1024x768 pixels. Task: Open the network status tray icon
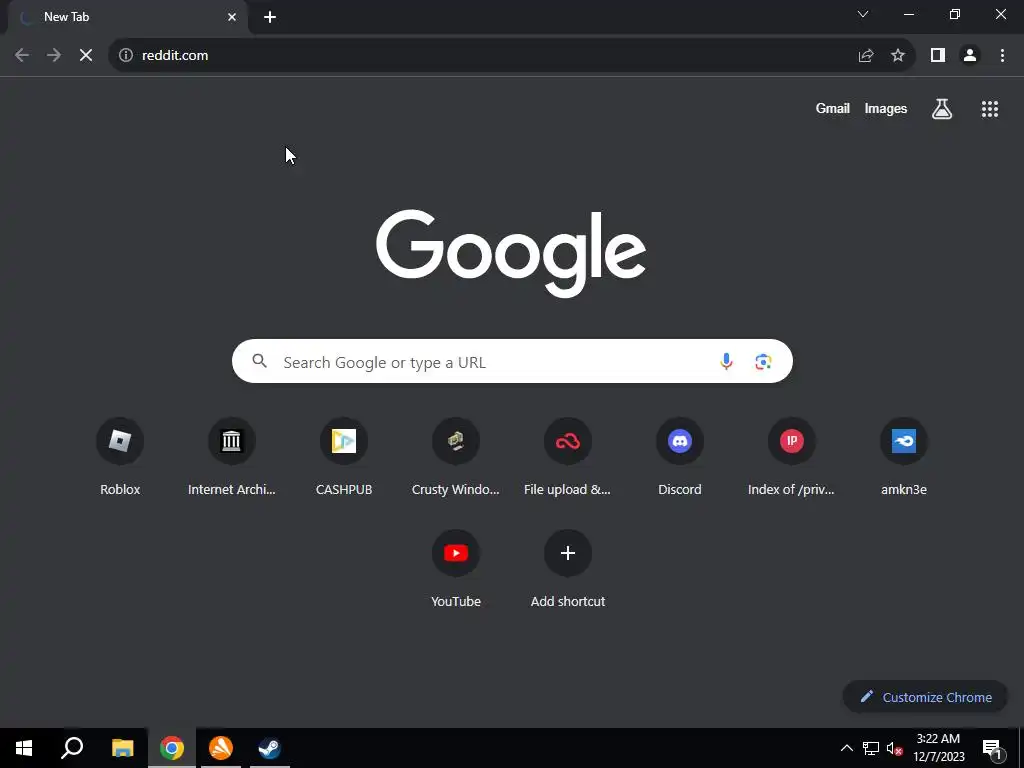click(x=871, y=748)
